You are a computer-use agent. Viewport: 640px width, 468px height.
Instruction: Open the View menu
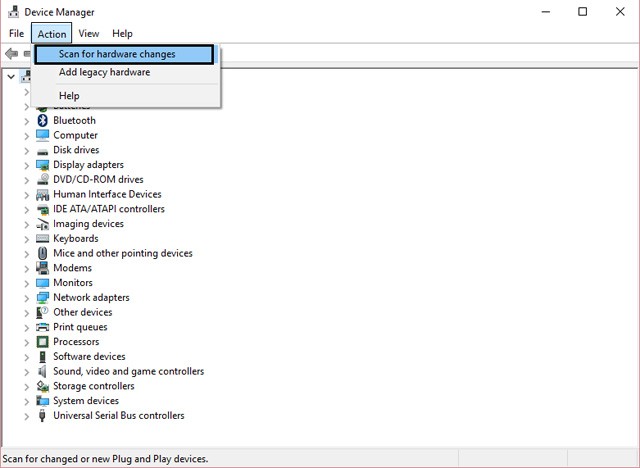coord(88,34)
